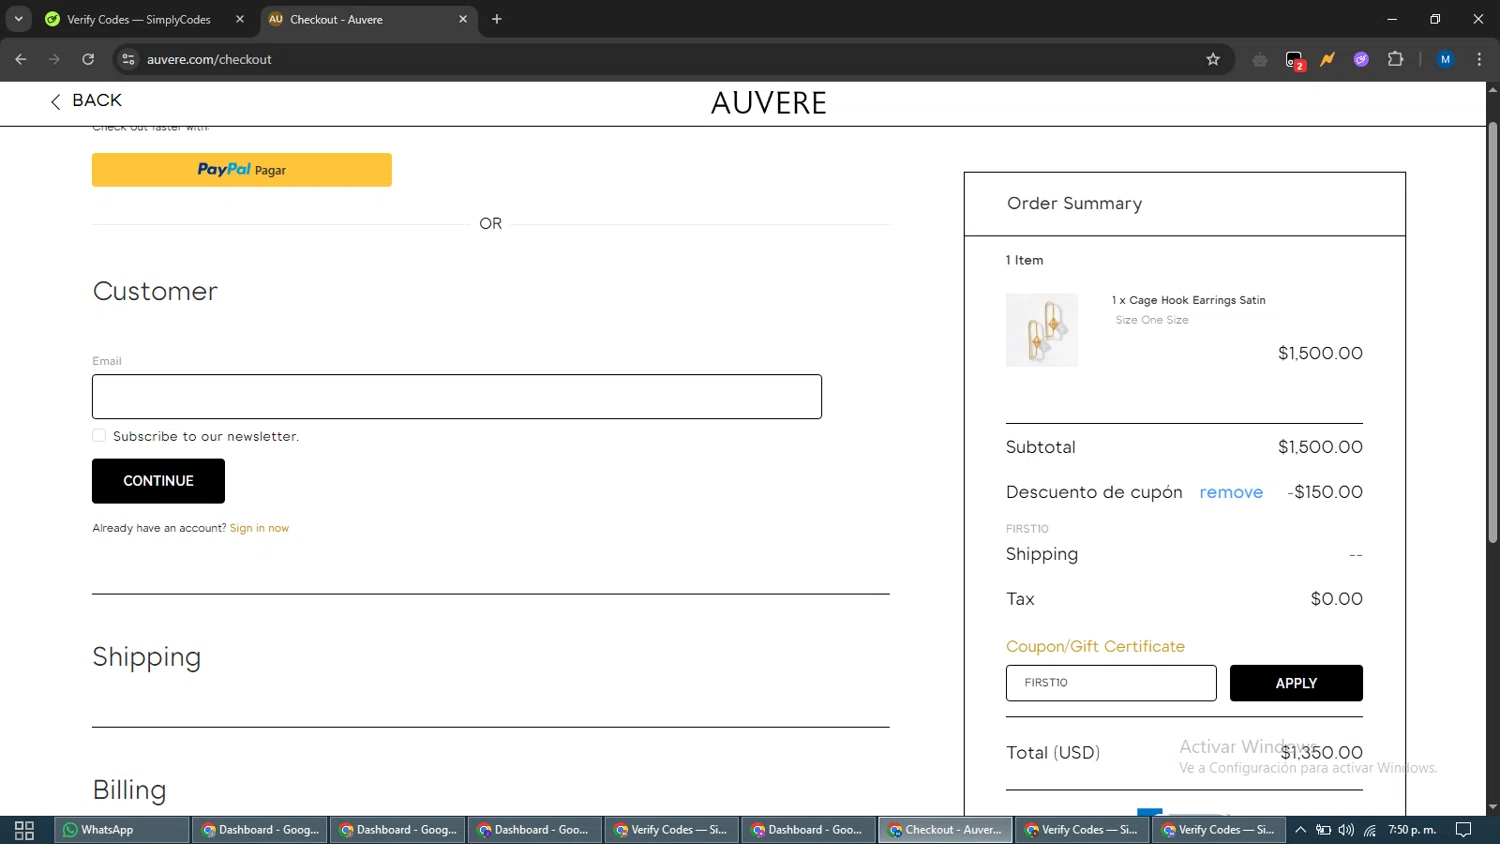Apply the coupon with the APPLY button
Viewport: 1500px width, 844px height.
[1296, 683]
